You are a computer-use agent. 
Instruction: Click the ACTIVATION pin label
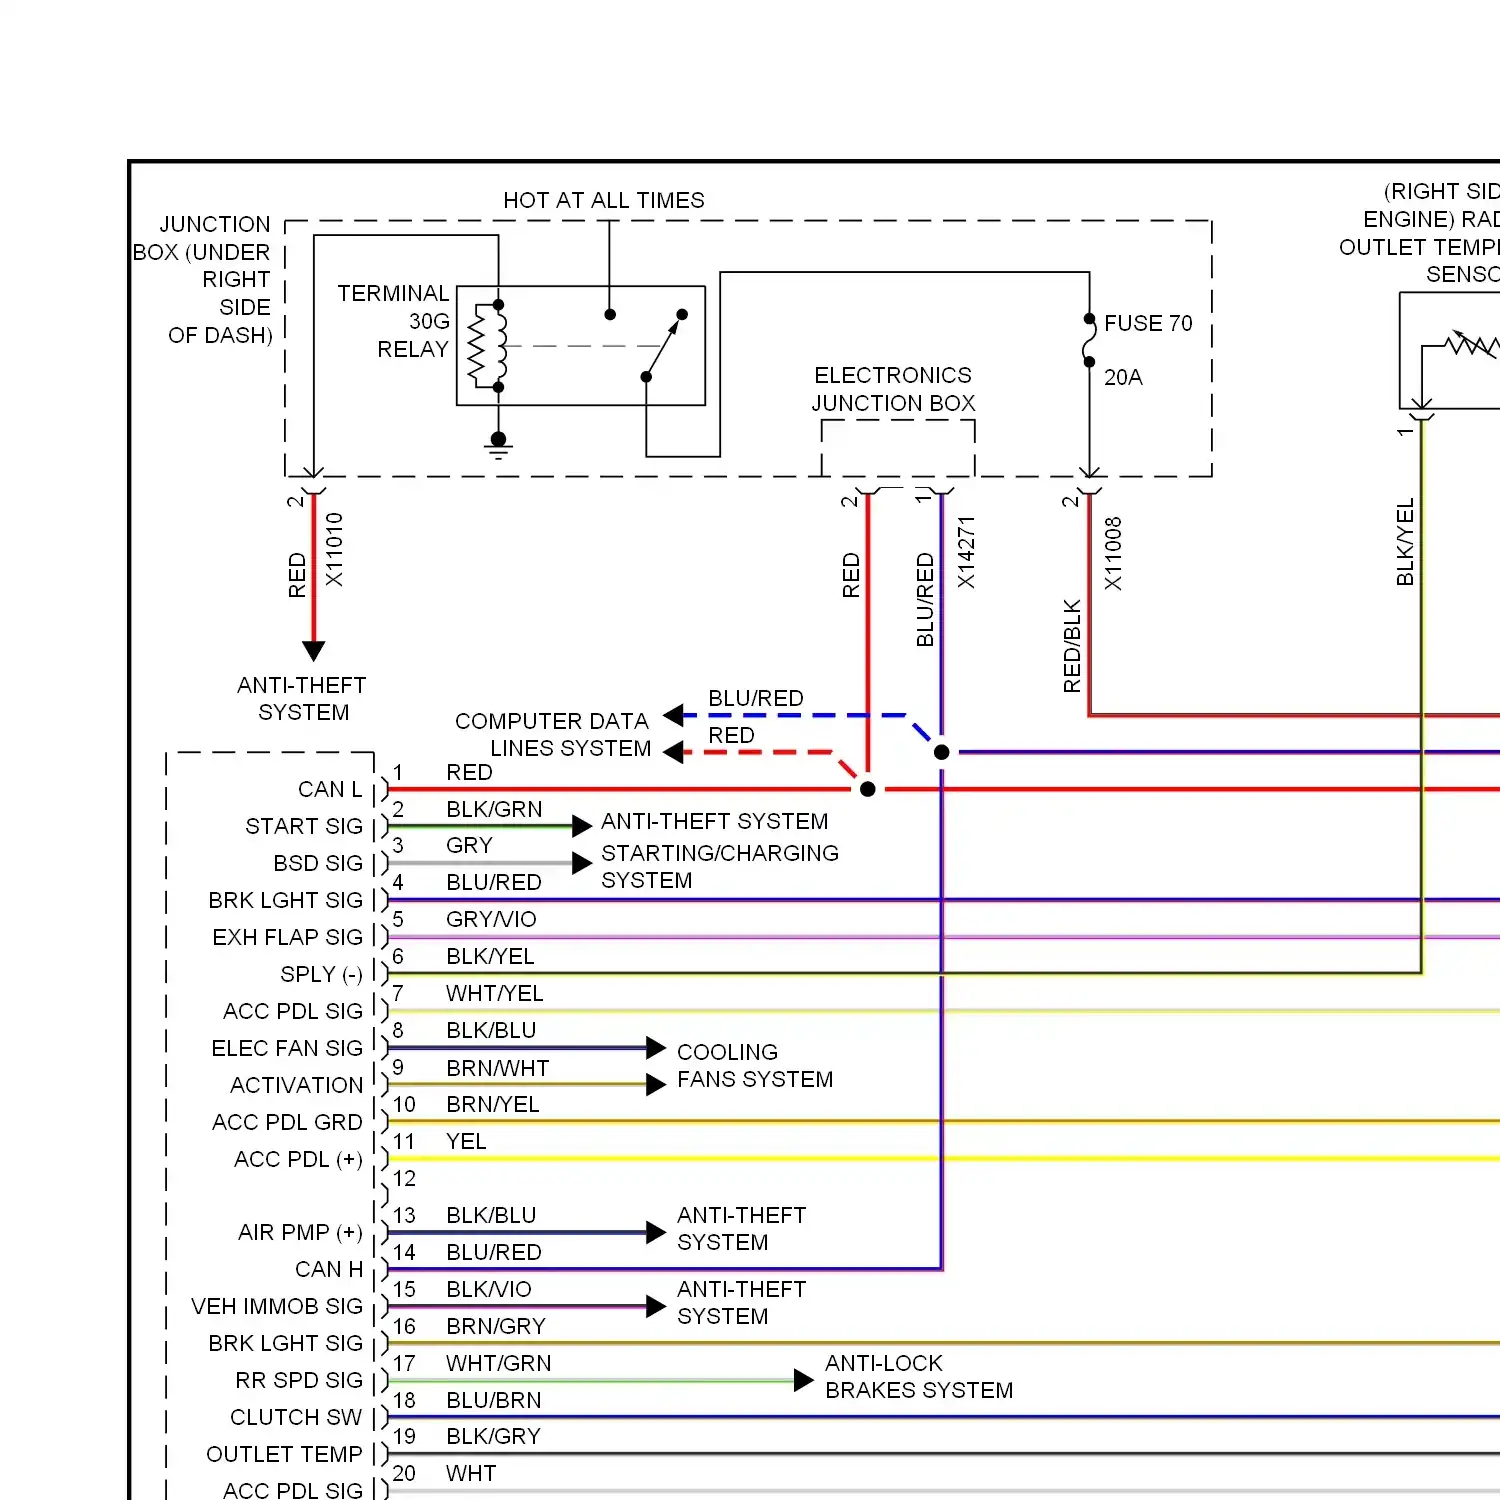point(297,1085)
